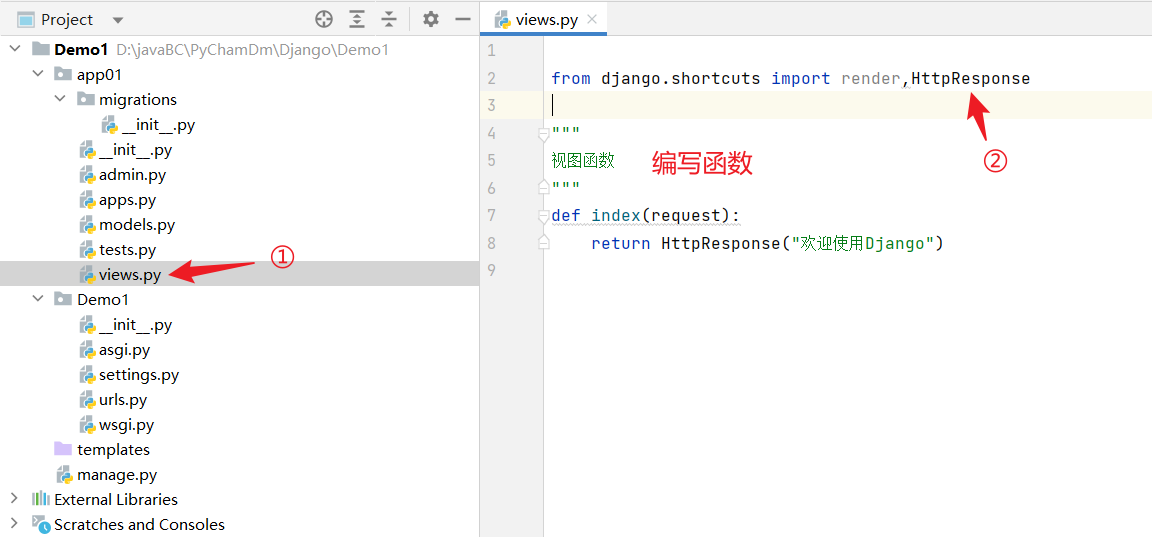Click the Python file icon beside admin.py
The width and height of the screenshot is (1152, 537).
88,175
